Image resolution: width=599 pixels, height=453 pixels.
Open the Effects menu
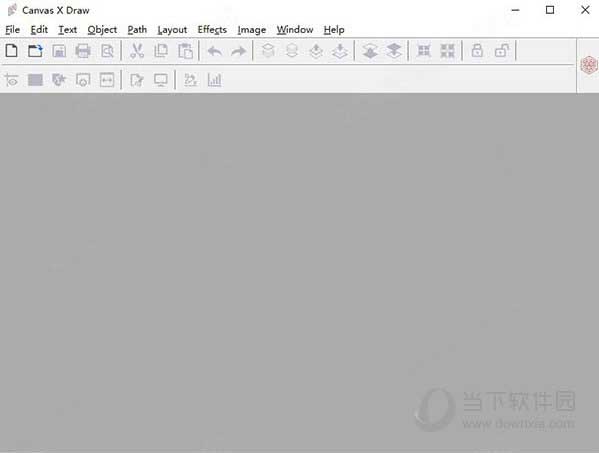[212, 30]
